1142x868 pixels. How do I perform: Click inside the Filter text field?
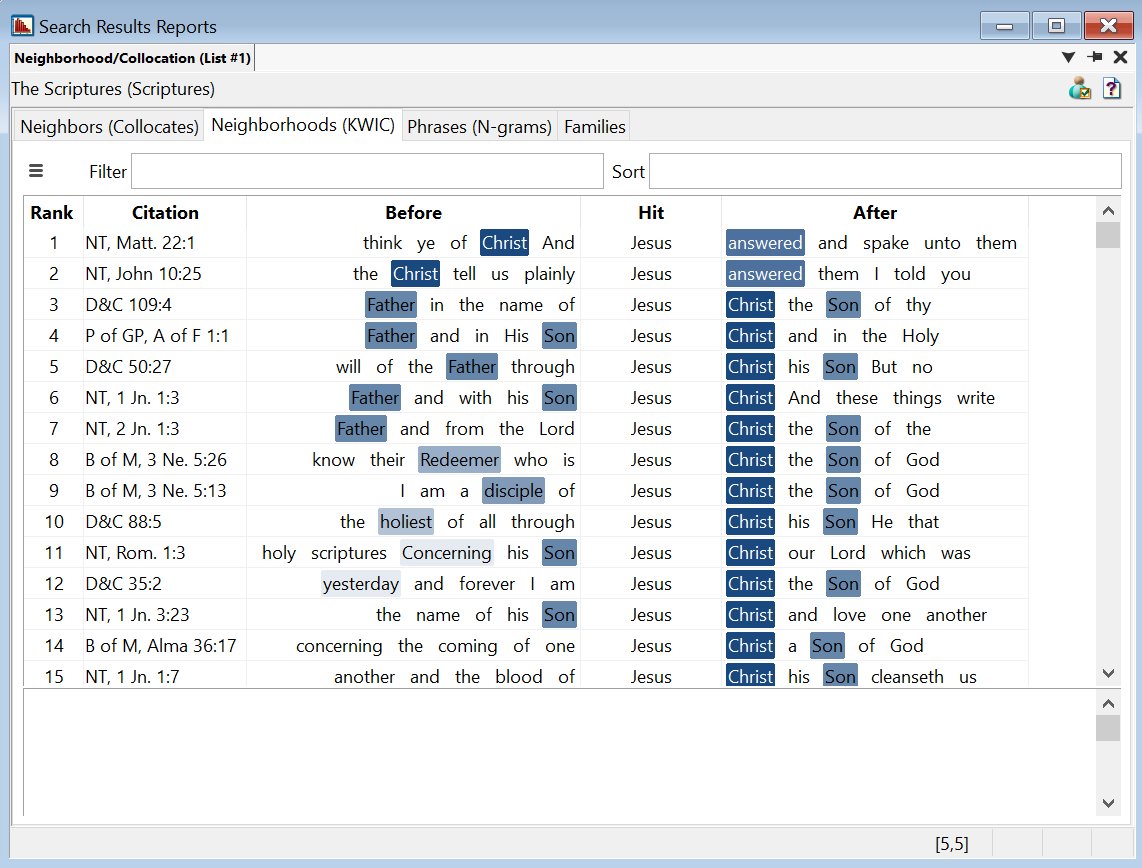(x=367, y=171)
